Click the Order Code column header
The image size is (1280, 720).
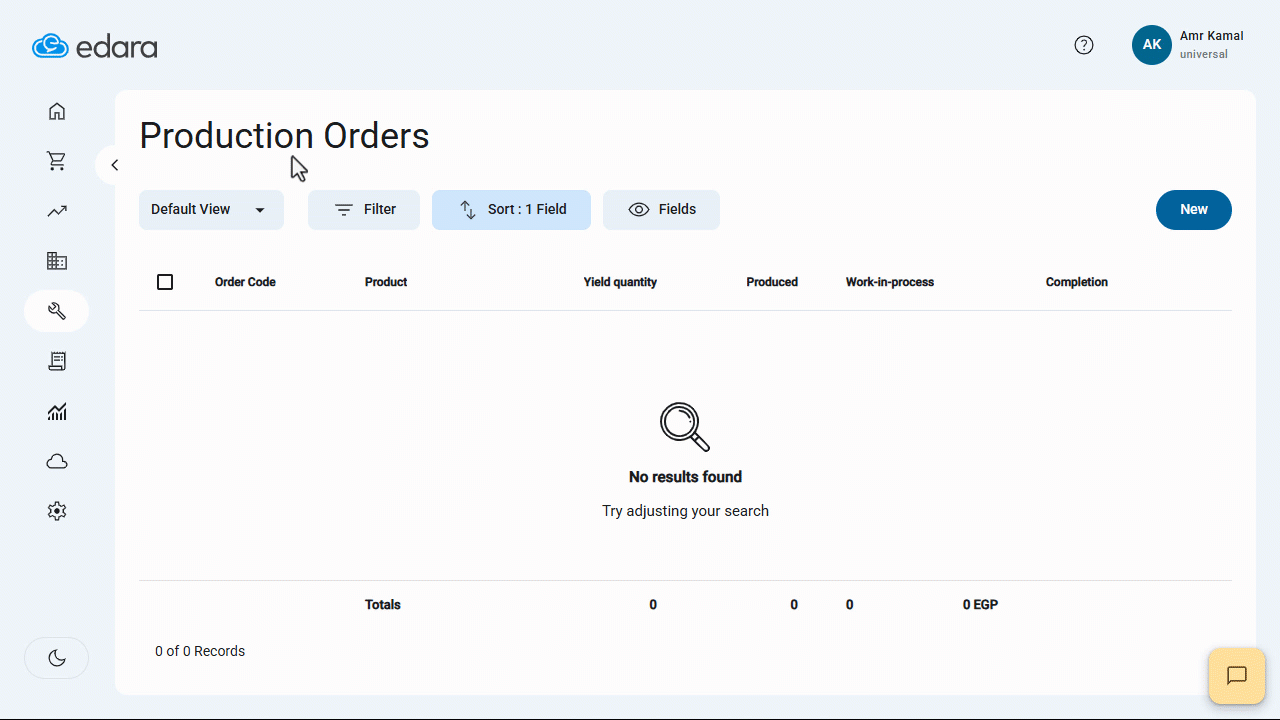[x=245, y=282]
